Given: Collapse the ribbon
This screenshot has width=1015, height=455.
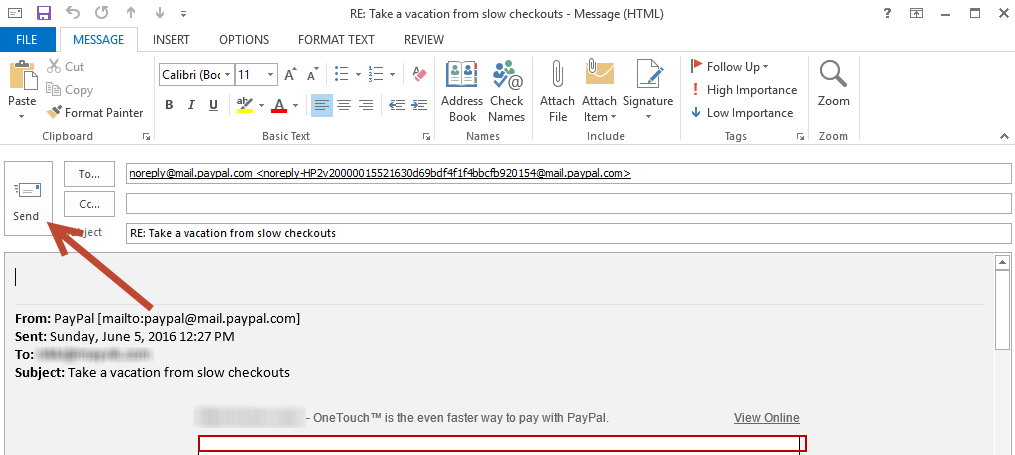Looking at the screenshot, I should tap(1004, 137).
